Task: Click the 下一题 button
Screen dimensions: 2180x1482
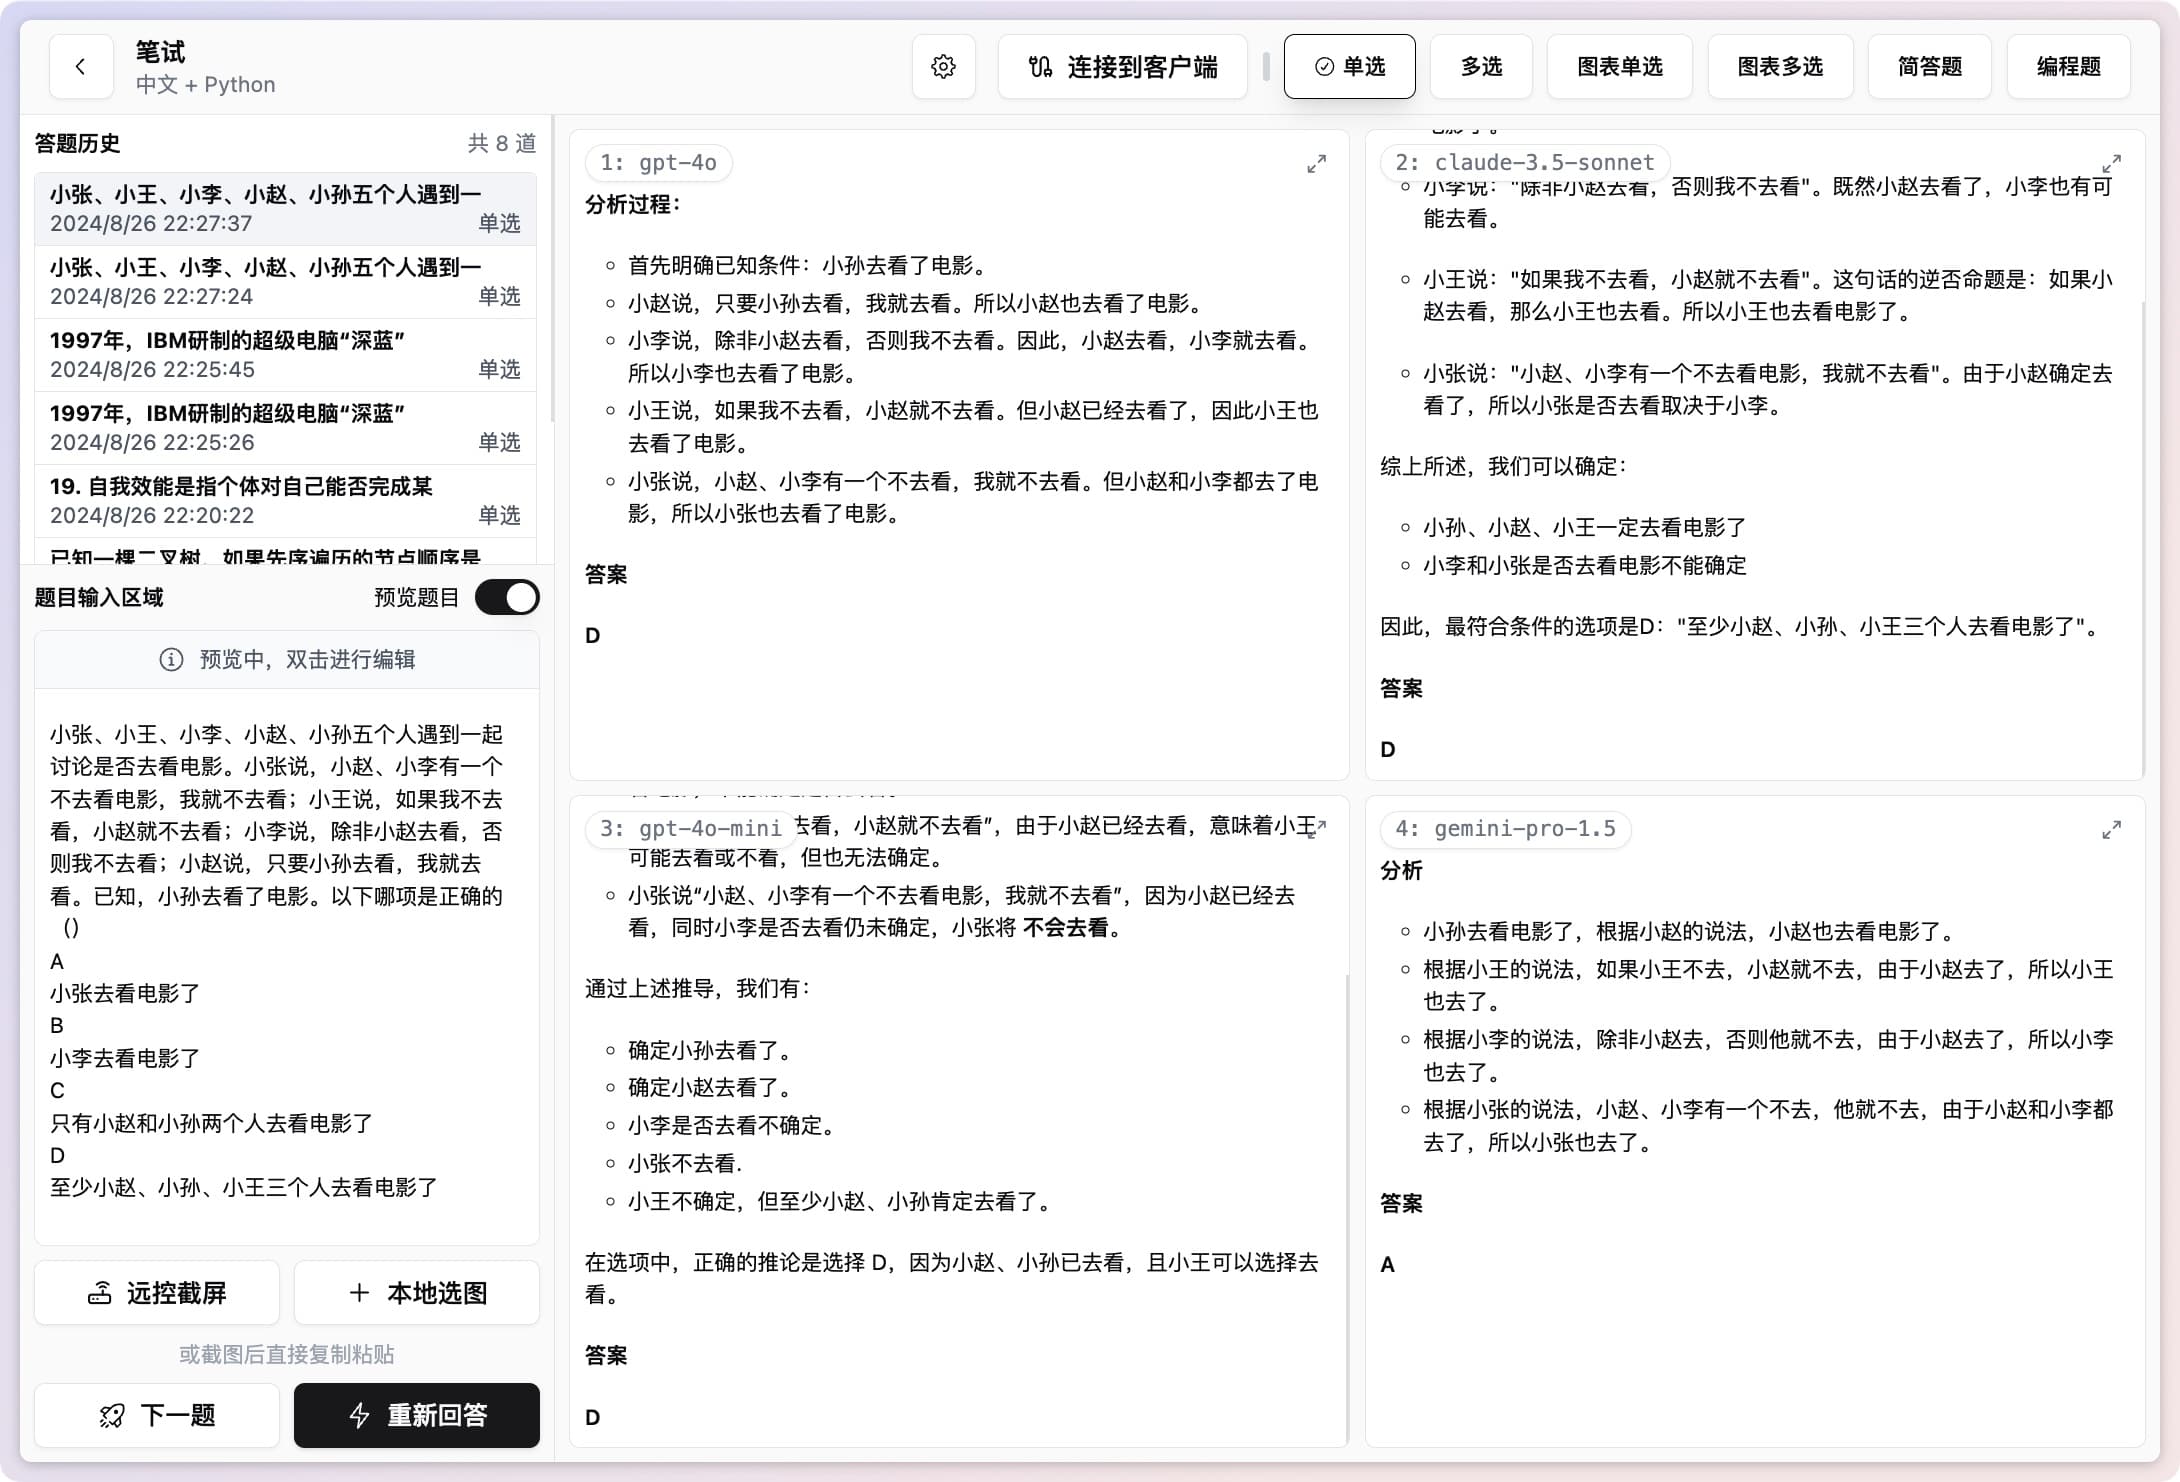Action: point(157,1416)
